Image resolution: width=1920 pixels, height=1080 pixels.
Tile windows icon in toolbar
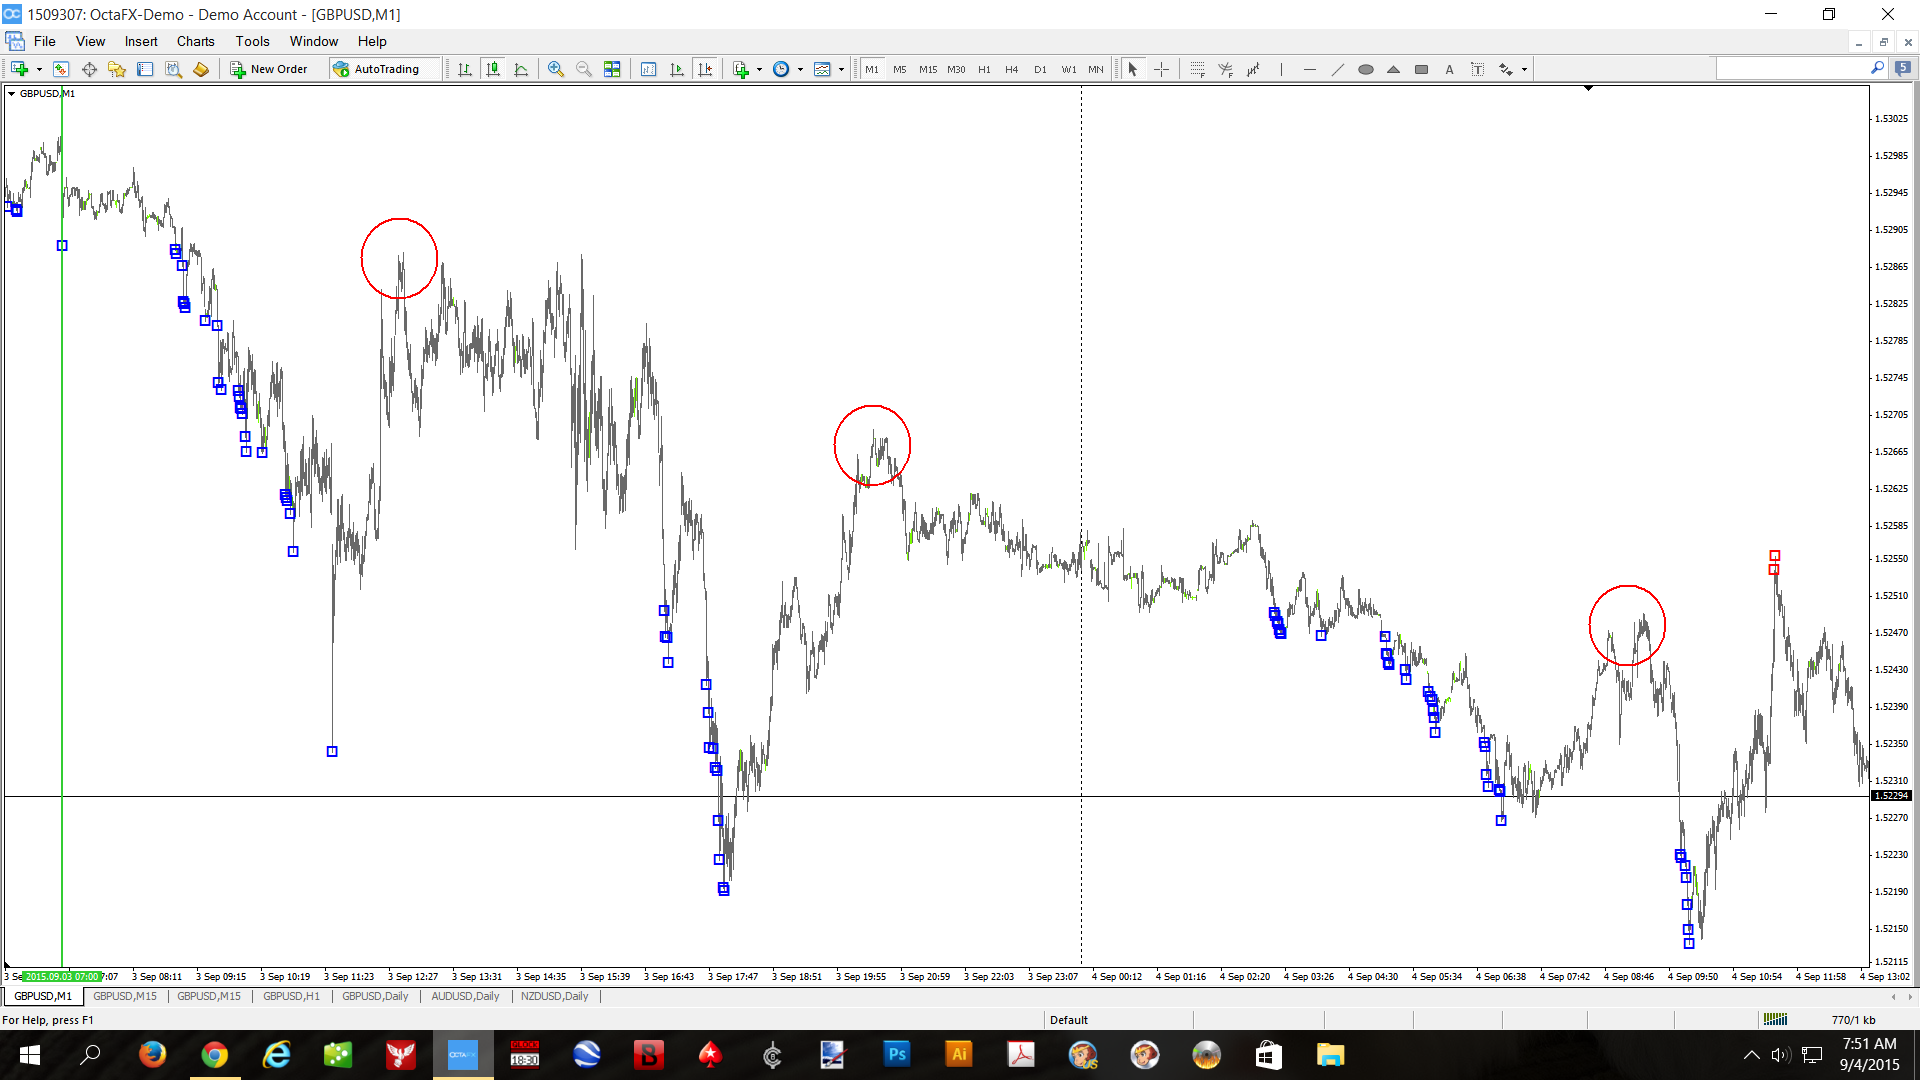(612, 69)
